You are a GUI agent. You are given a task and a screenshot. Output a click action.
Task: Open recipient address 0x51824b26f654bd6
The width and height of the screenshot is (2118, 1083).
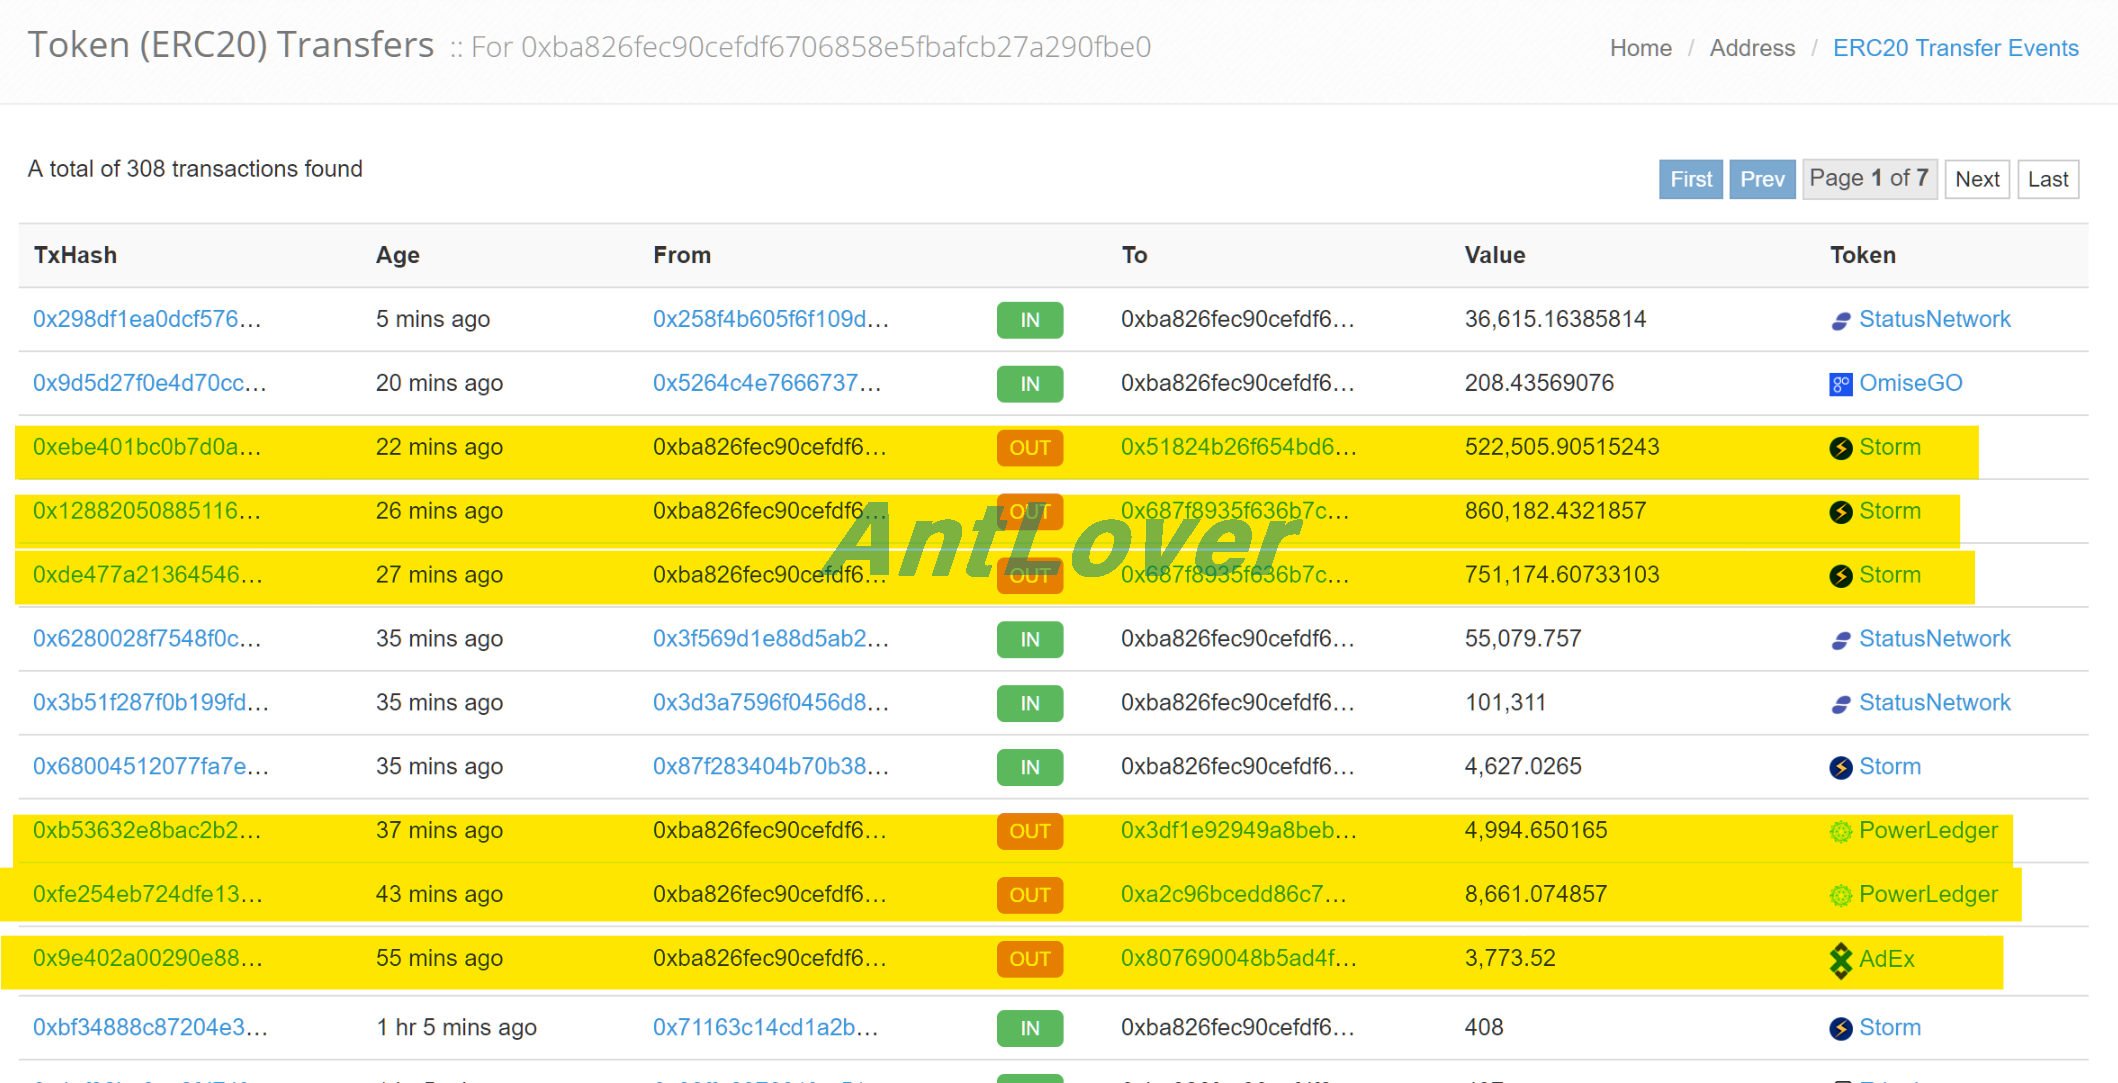click(x=1238, y=447)
